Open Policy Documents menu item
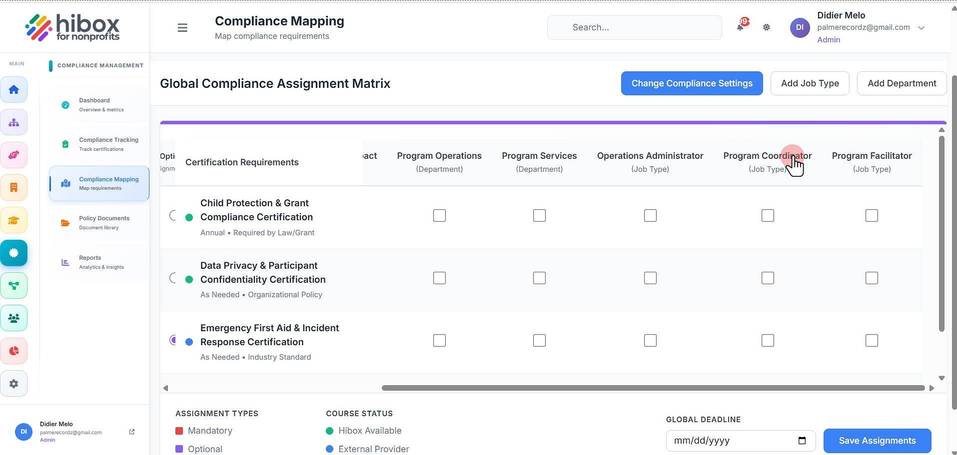Image resolution: width=957 pixels, height=455 pixels. pyautogui.click(x=99, y=222)
